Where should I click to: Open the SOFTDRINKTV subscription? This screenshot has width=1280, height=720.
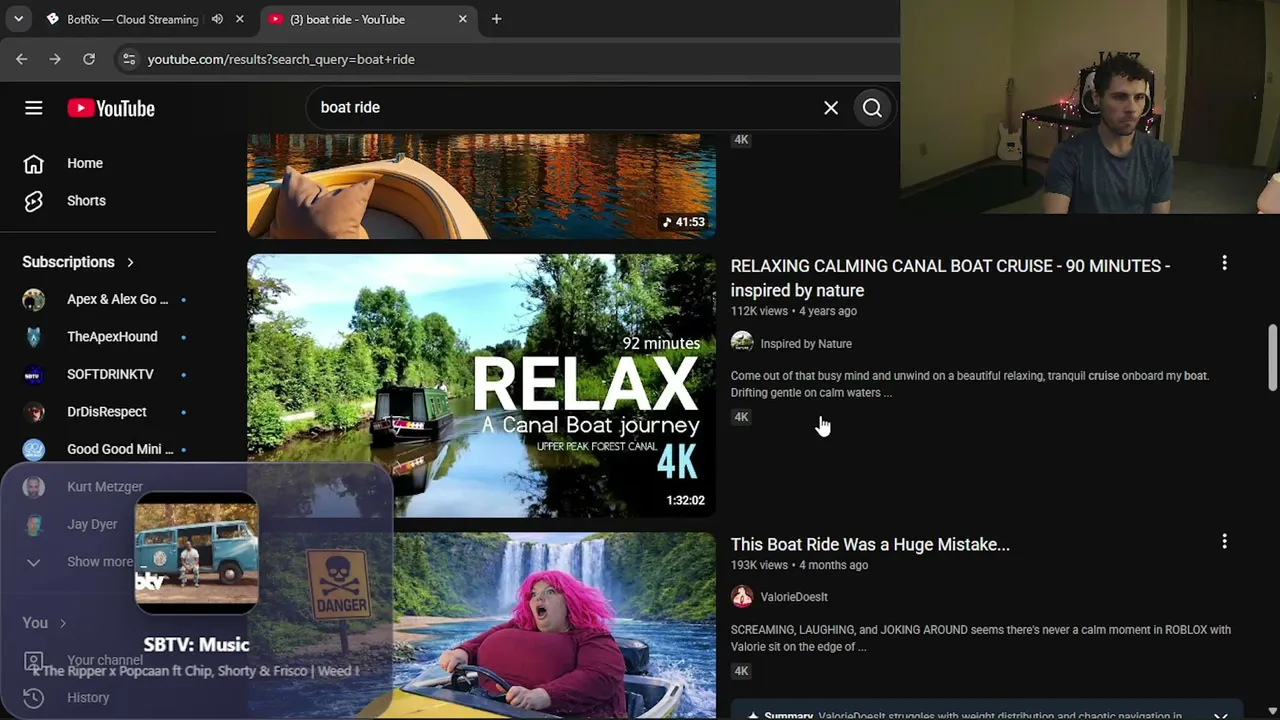click(x=108, y=374)
